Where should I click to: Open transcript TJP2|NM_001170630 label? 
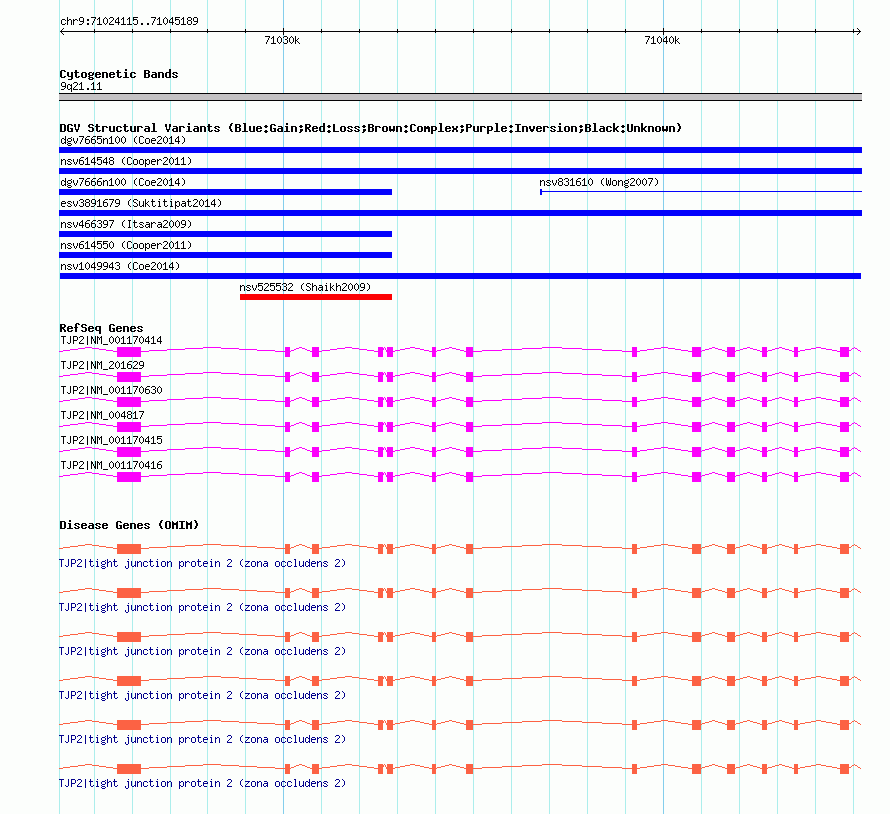(111, 391)
